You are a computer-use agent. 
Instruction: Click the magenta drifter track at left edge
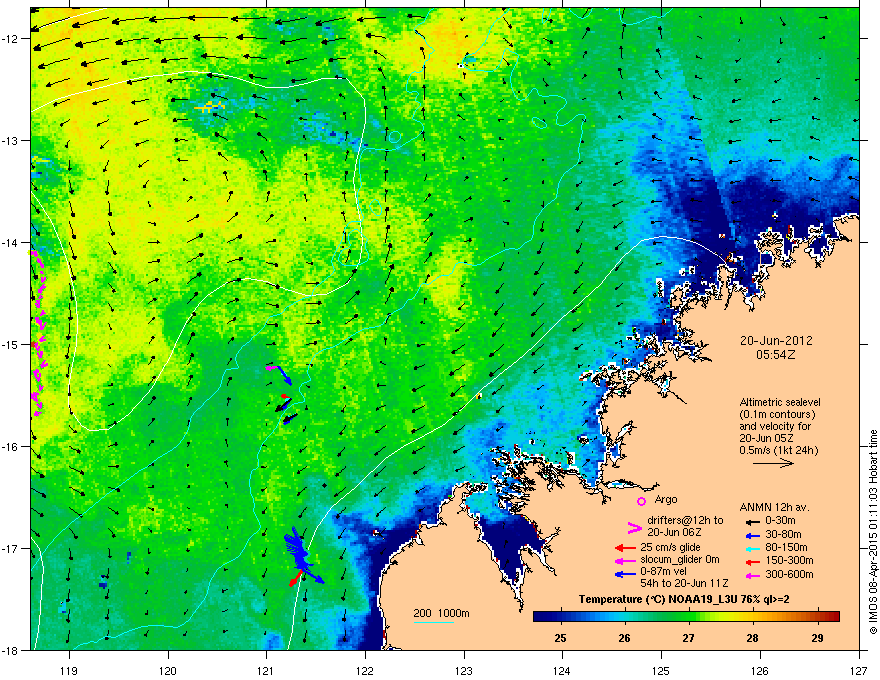(x=38, y=332)
